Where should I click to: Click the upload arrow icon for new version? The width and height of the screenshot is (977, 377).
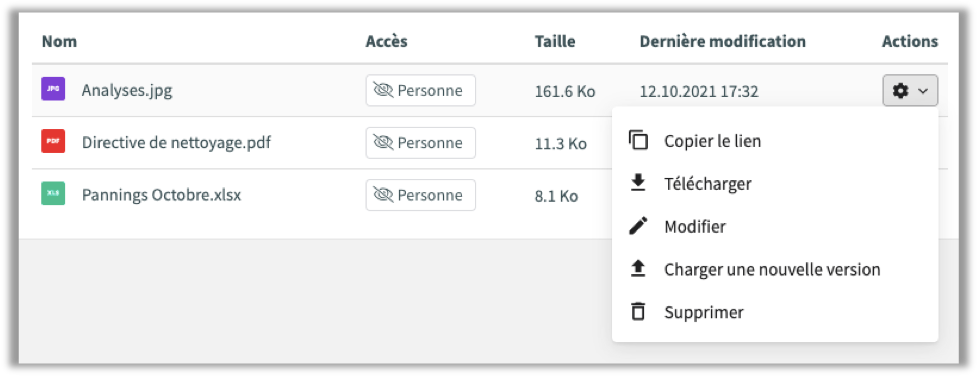point(638,269)
